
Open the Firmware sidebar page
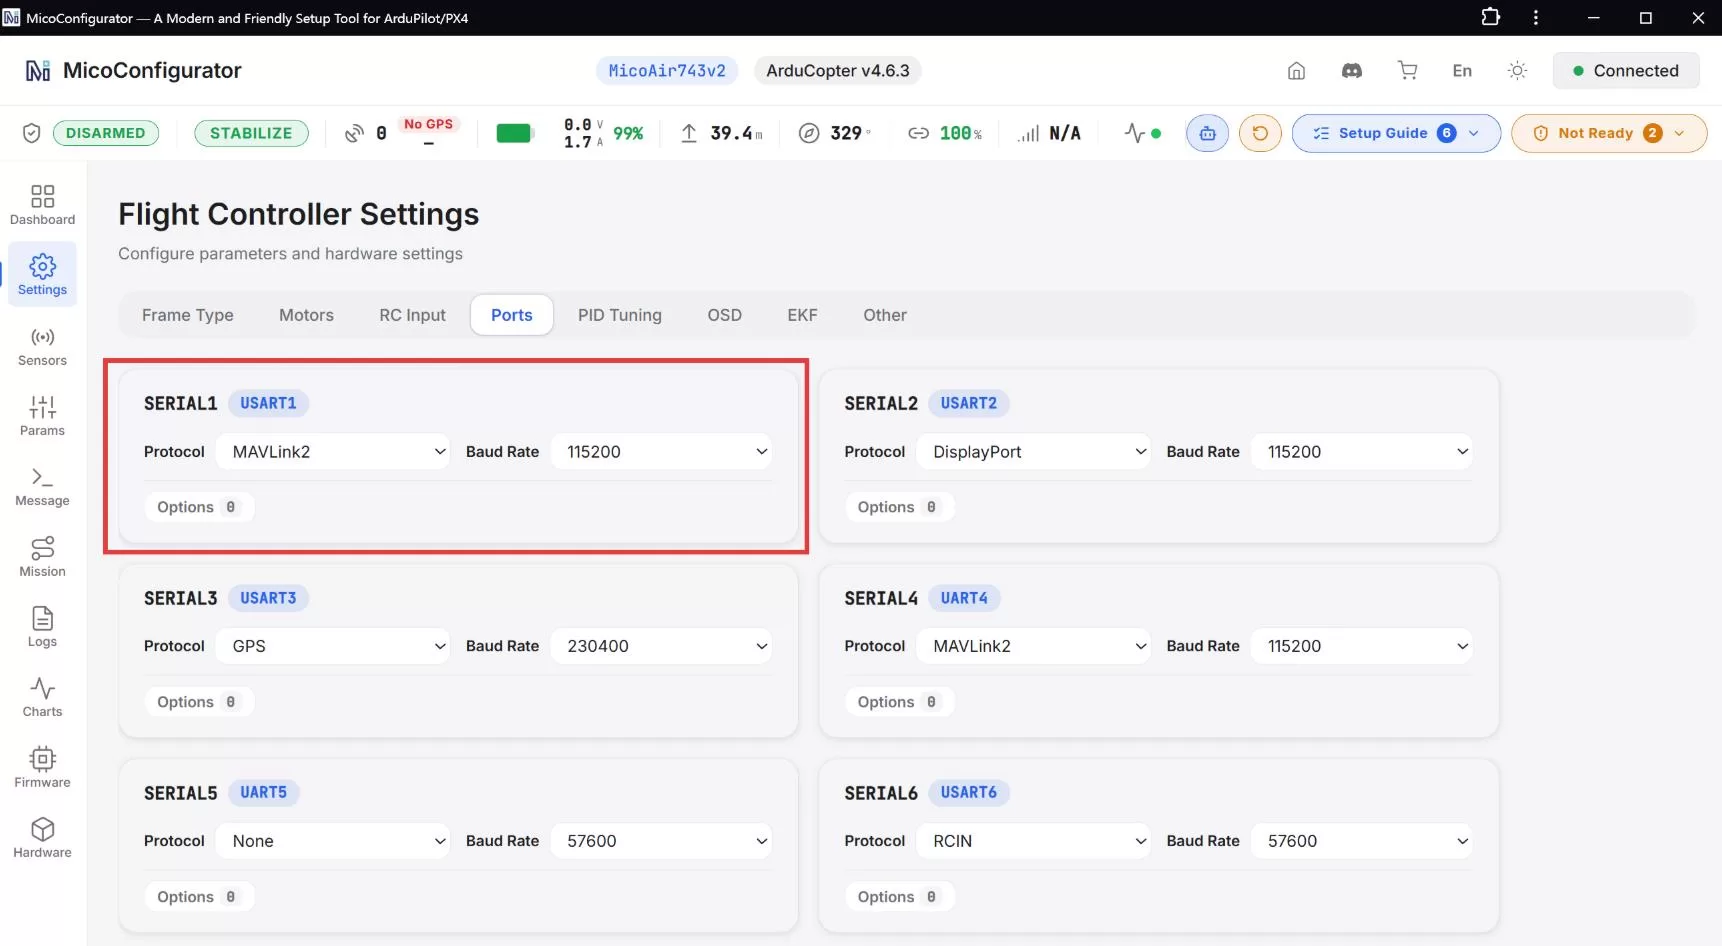pos(42,768)
